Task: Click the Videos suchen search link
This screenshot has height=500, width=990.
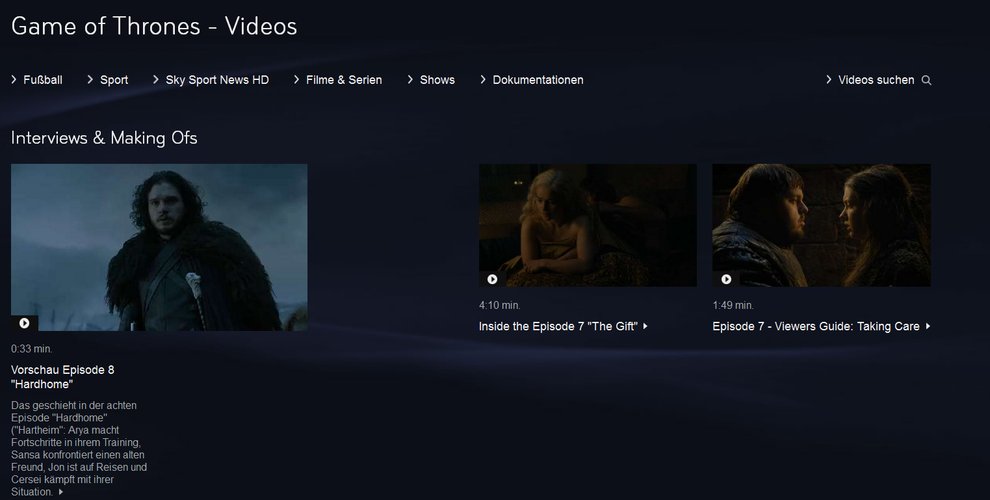Action: click(x=876, y=80)
